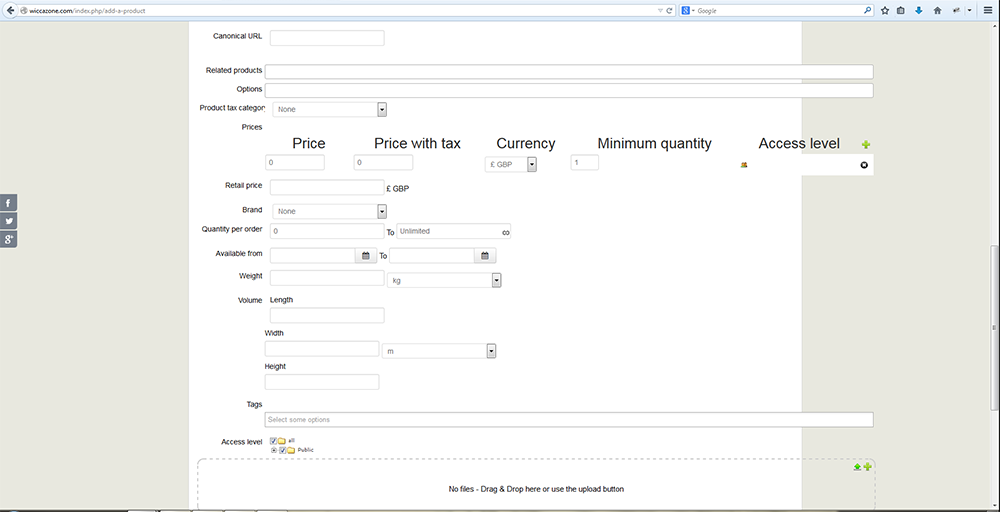The width and height of the screenshot is (1000, 512).
Task: Open the Product tax category dropdown
Action: tap(381, 109)
